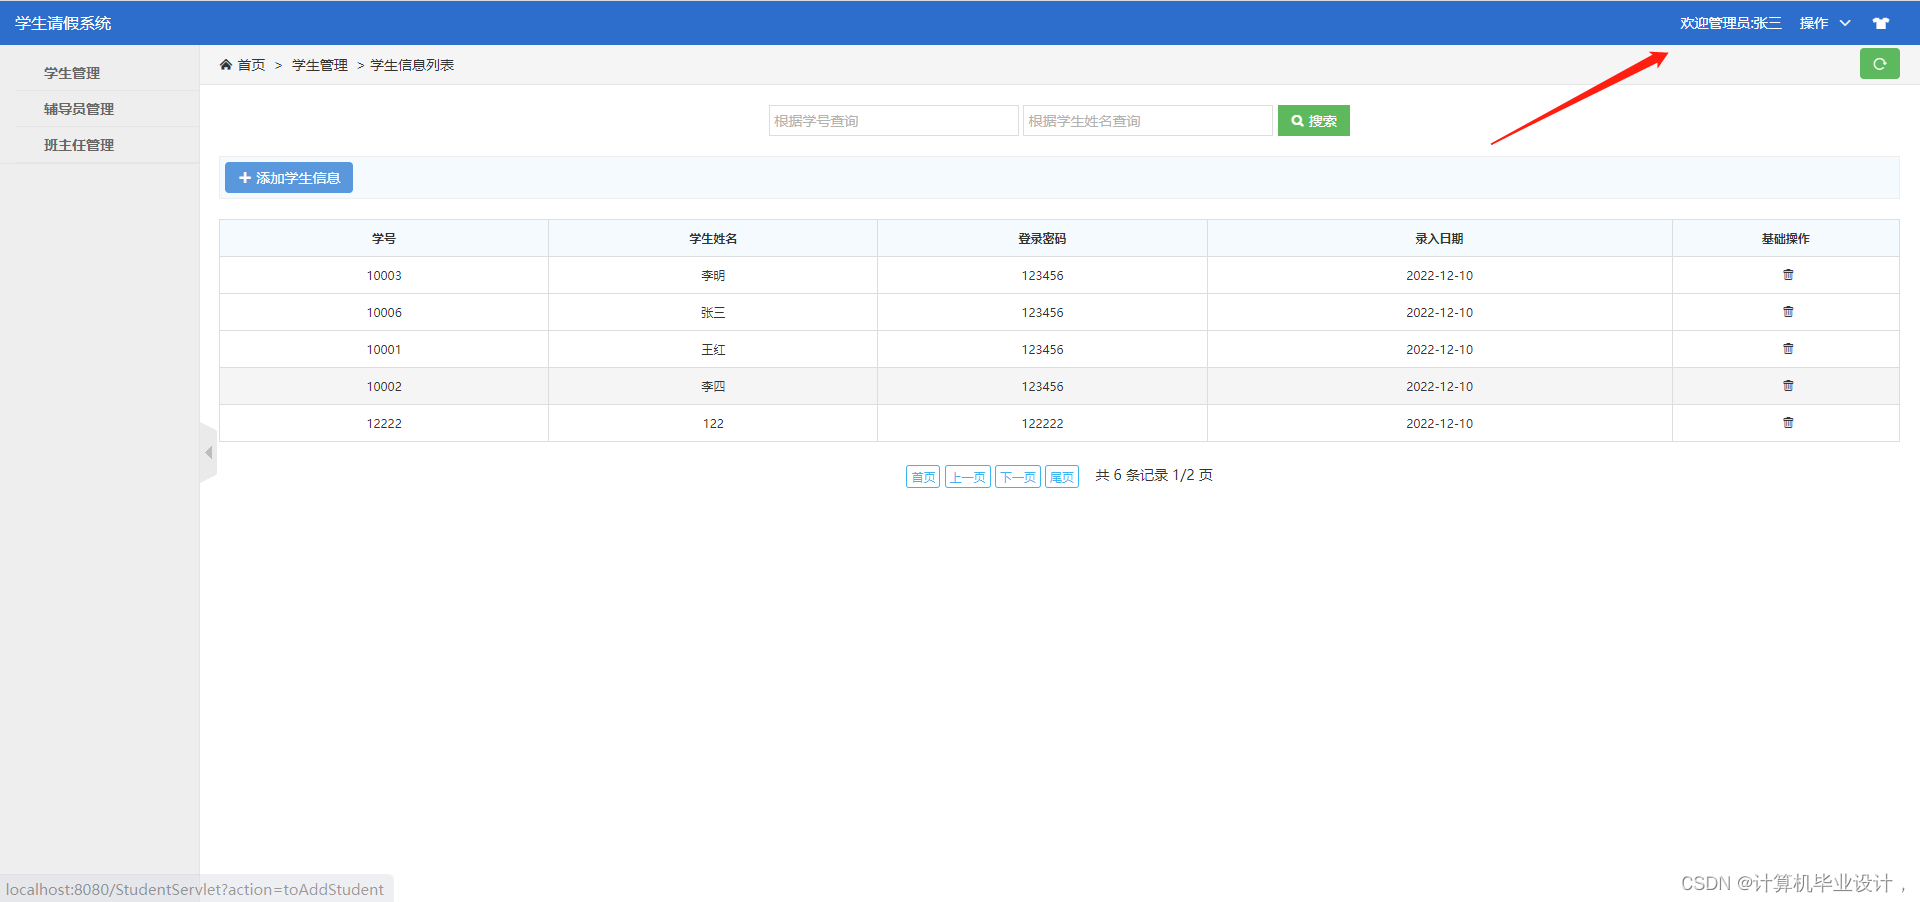Delete student 10006 with trash icon
The image size is (1920, 902).
click(1788, 312)
